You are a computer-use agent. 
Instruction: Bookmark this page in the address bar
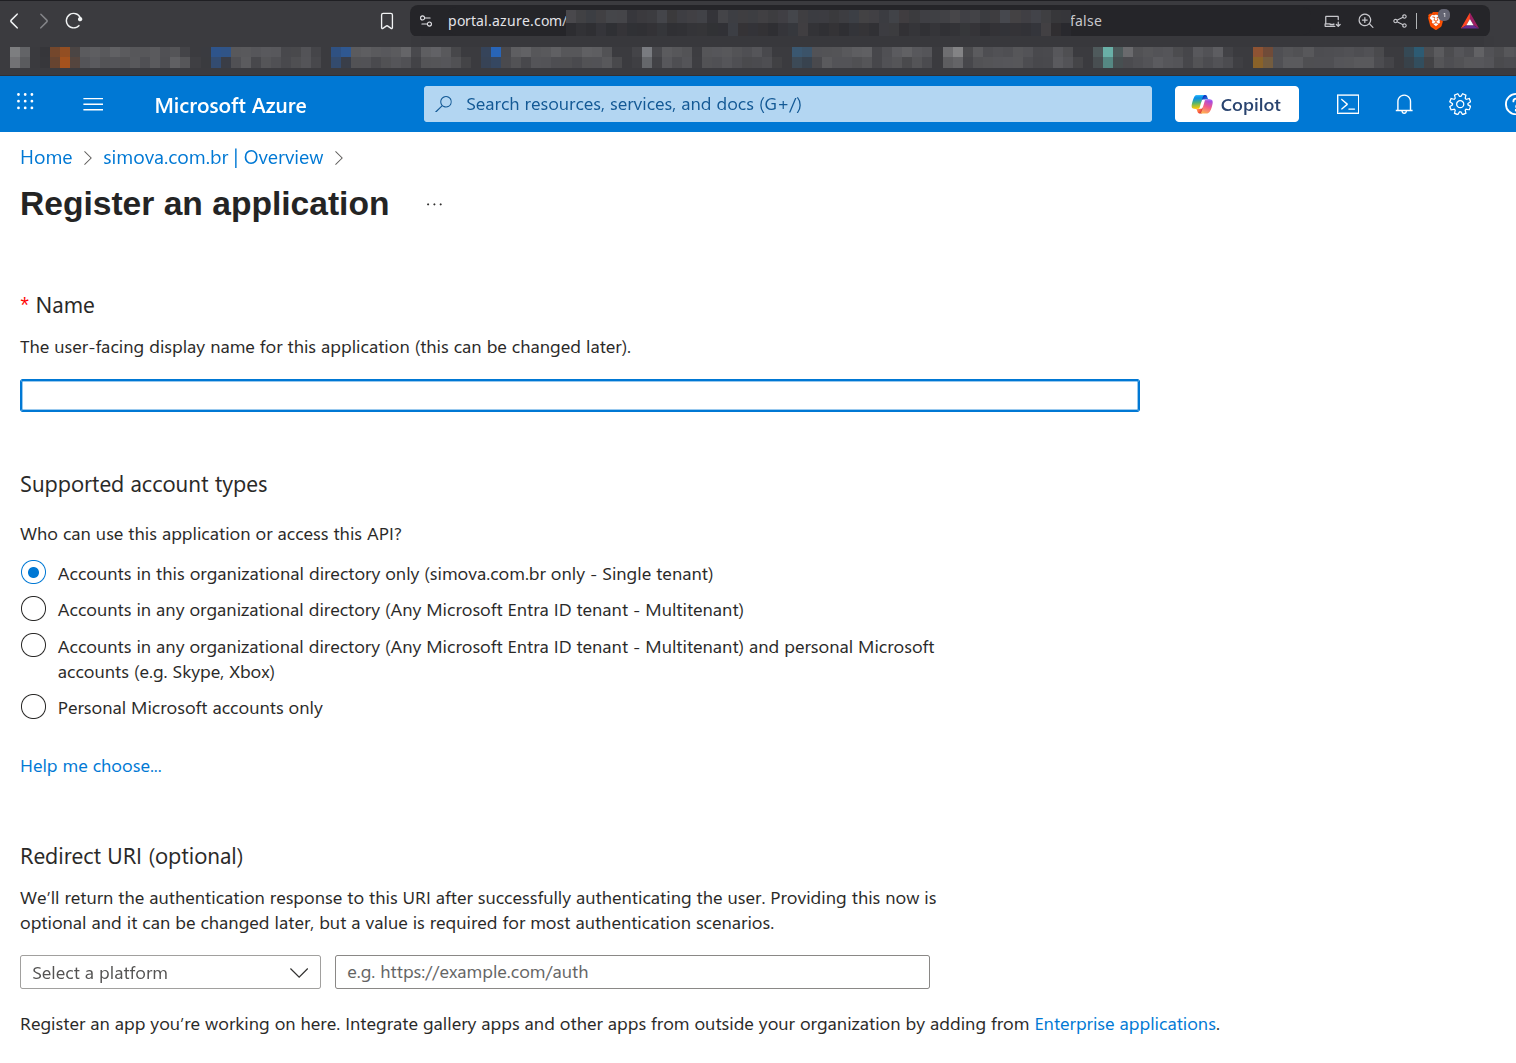click(x=387, y=21)
